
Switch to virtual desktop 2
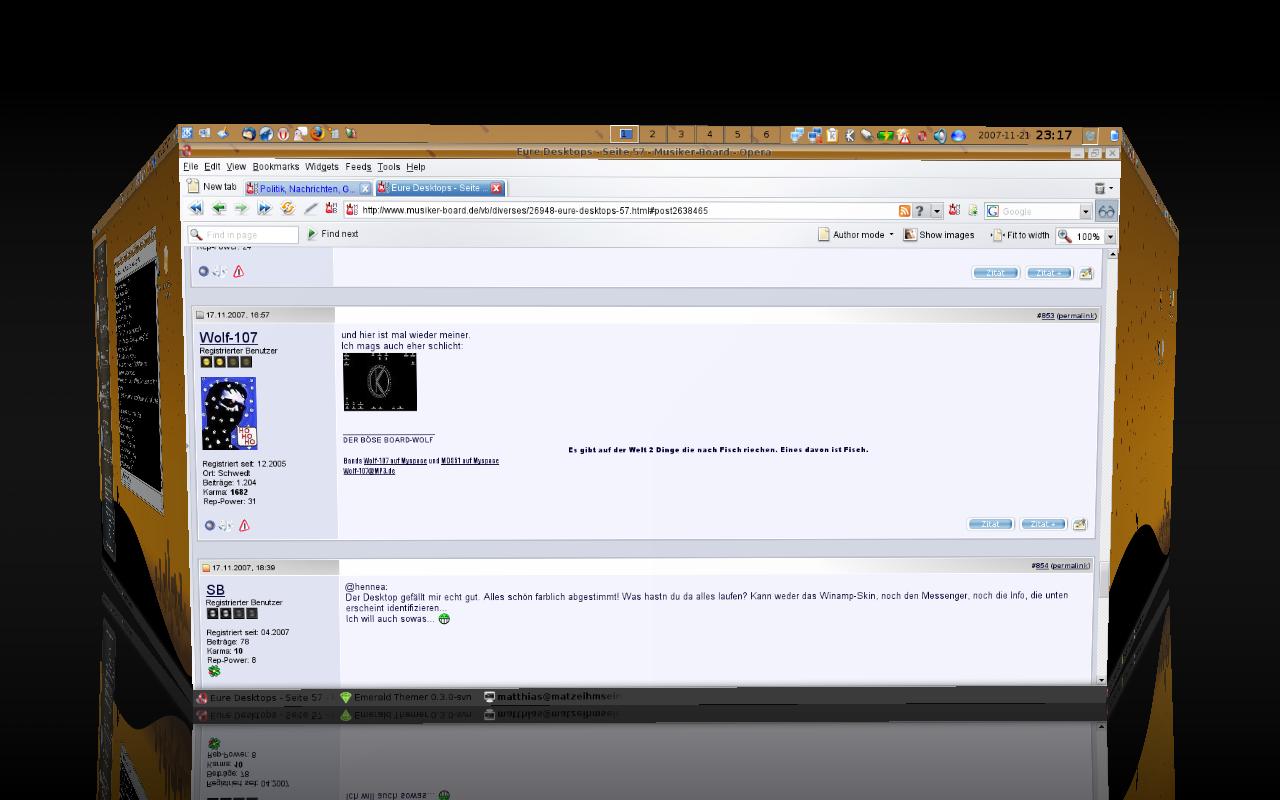click(x=653, y=134)
